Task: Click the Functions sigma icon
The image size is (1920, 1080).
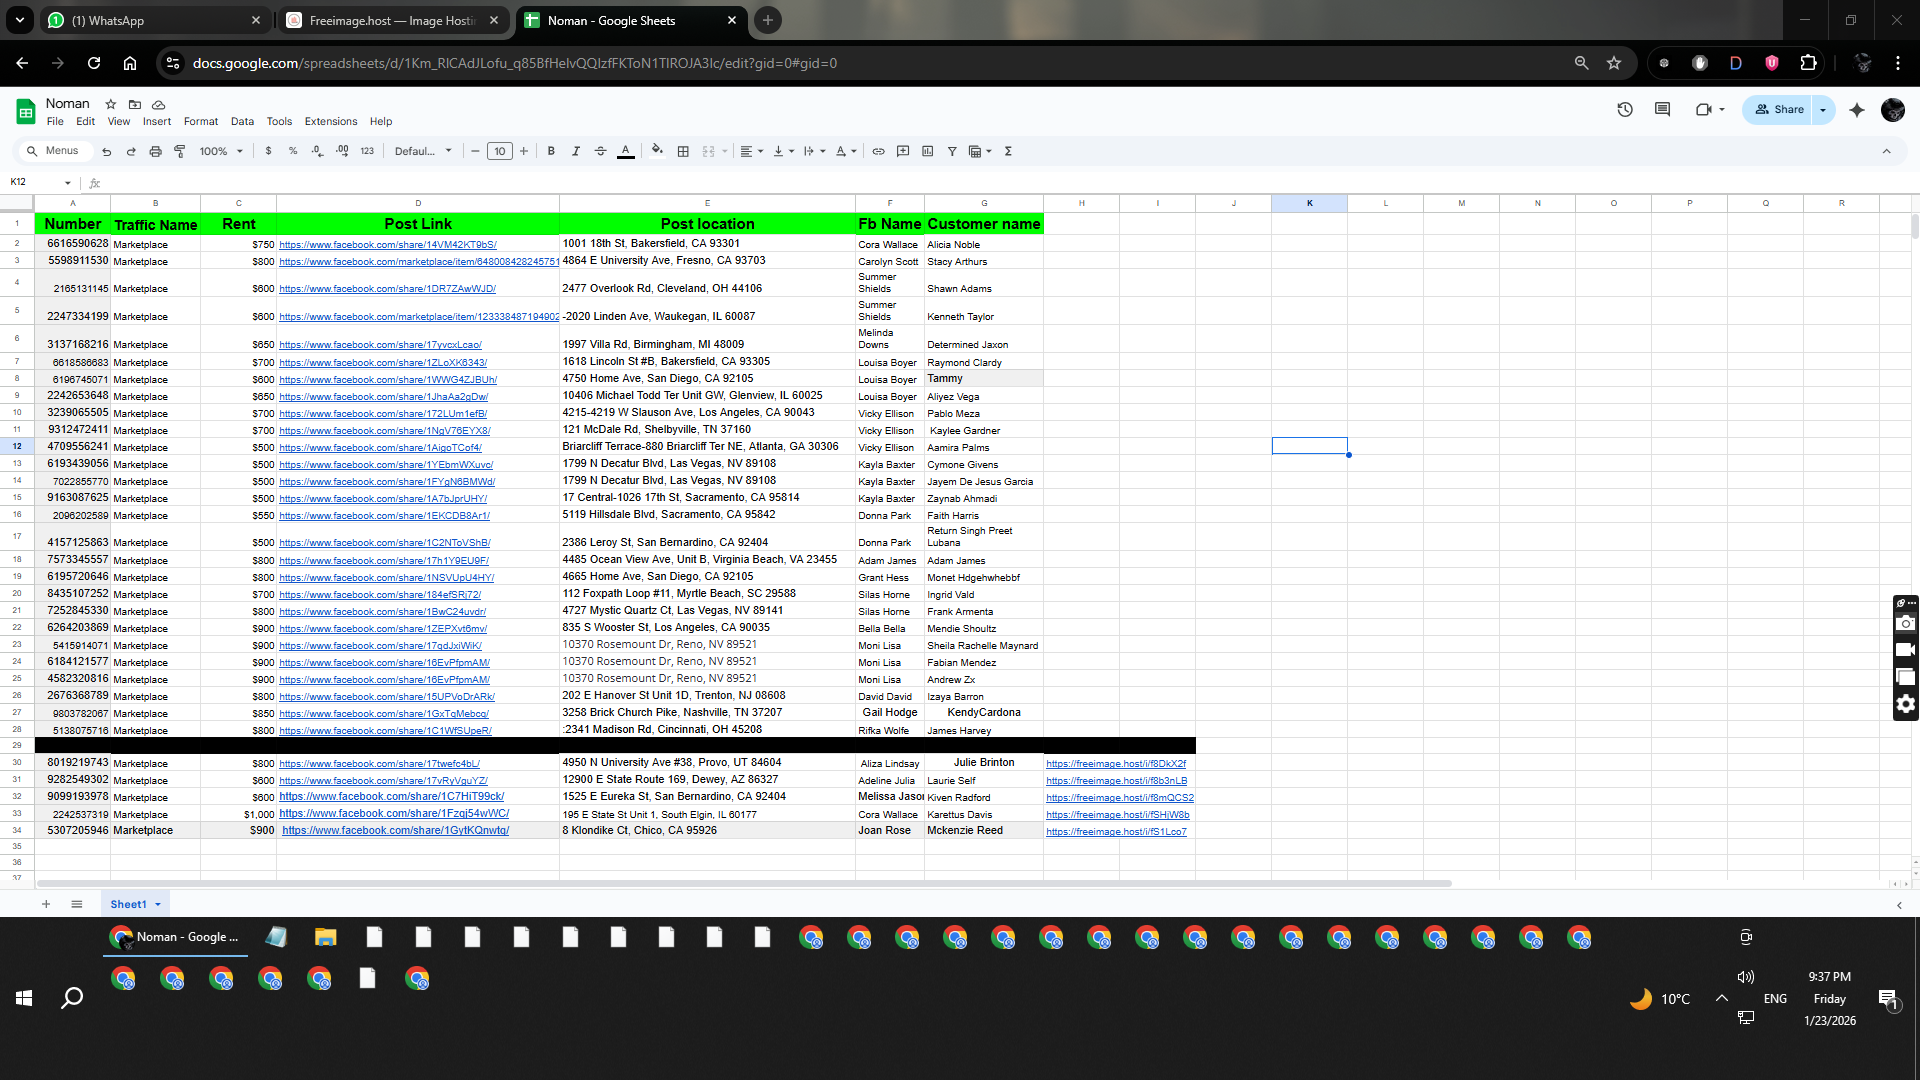Action: pyautogui.click(x=1008, y=151)
